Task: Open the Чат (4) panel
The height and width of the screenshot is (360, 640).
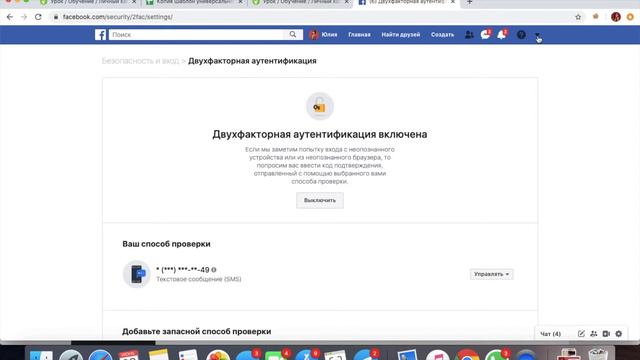Action: pos(551,334)
